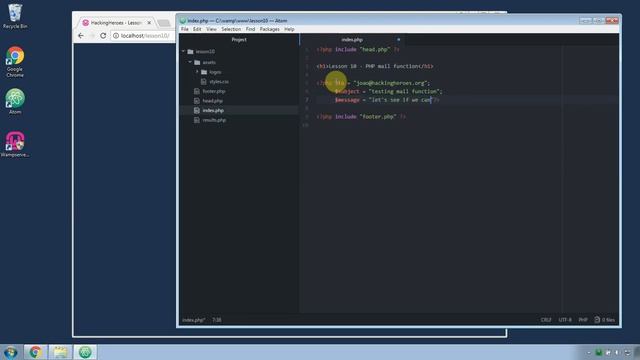Click the UTF-8 encoding selector
This screenshot has width=640, height=360.
pos(565,320)
